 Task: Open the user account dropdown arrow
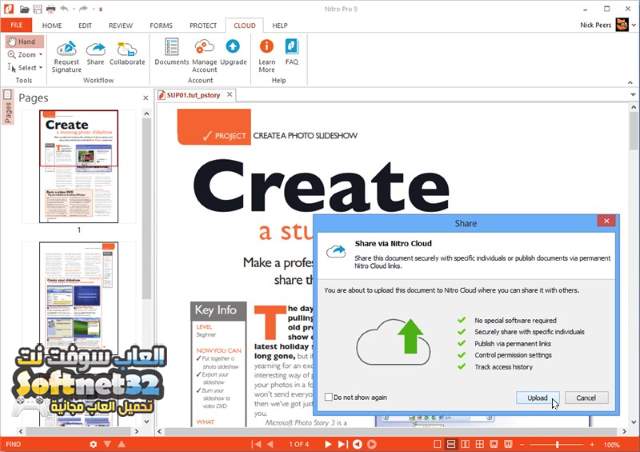633,25
